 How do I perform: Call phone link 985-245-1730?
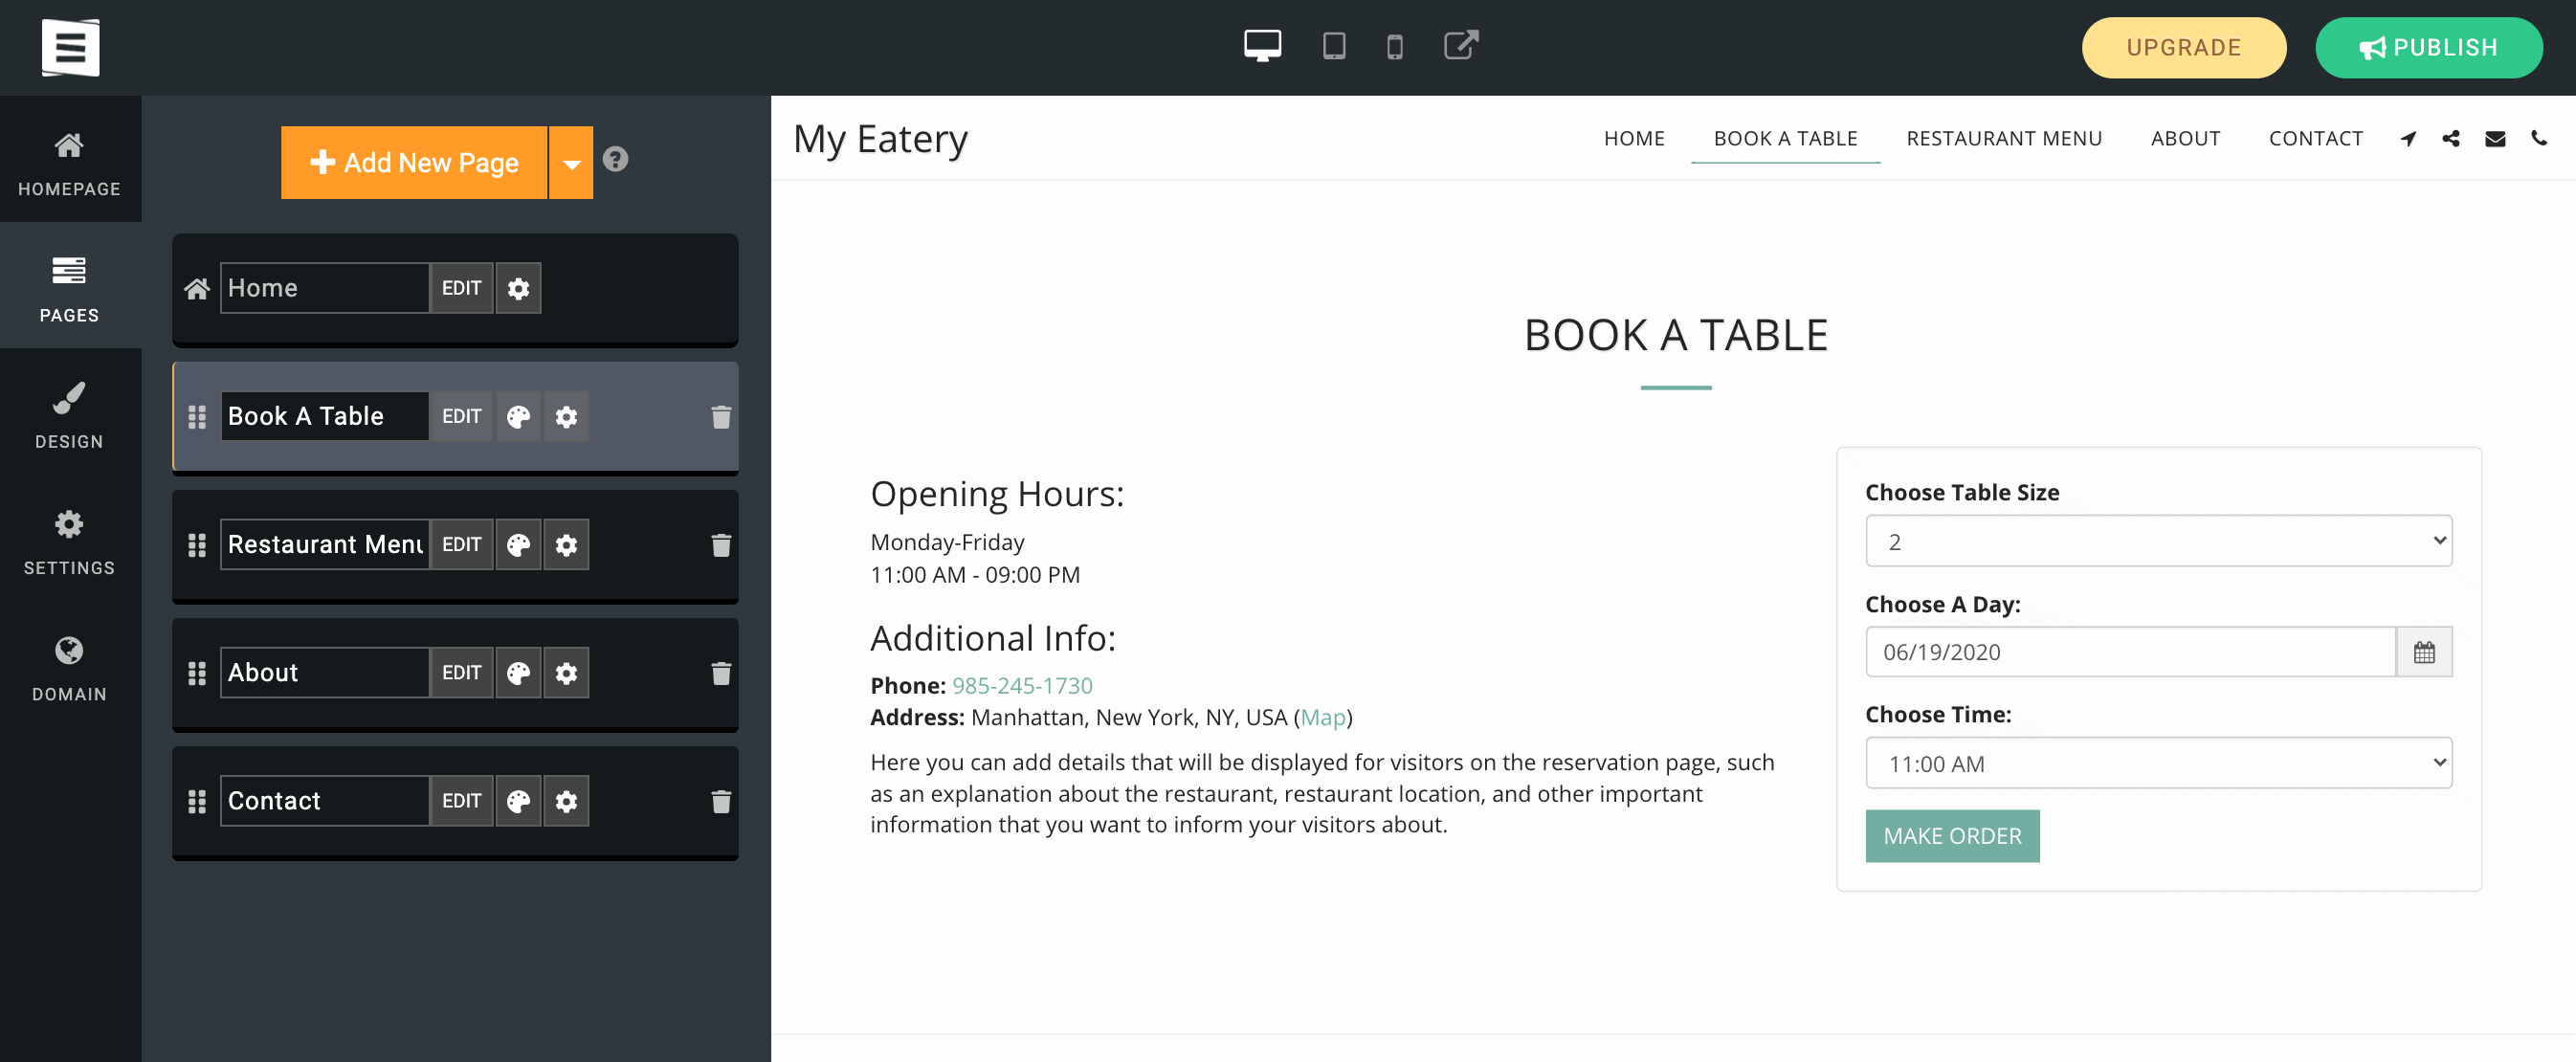click(x=1021, y=686)
